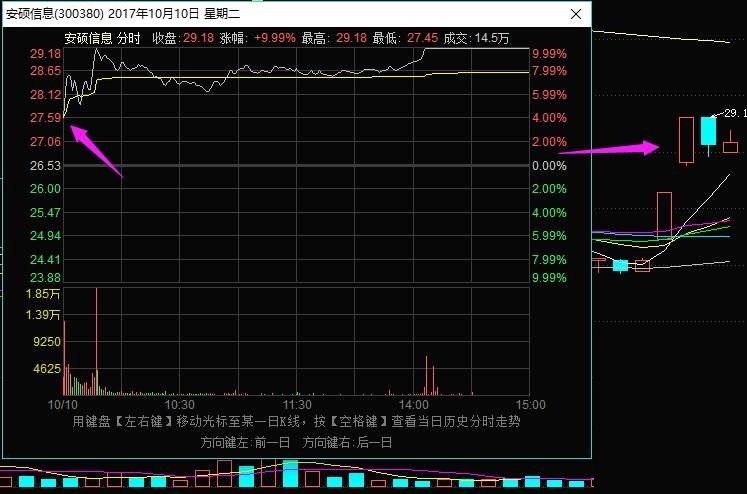Click the tall cyan candlestick labeled 29.1
The width and height of the screenshot is (747, 494).
(x=708, y=131)
